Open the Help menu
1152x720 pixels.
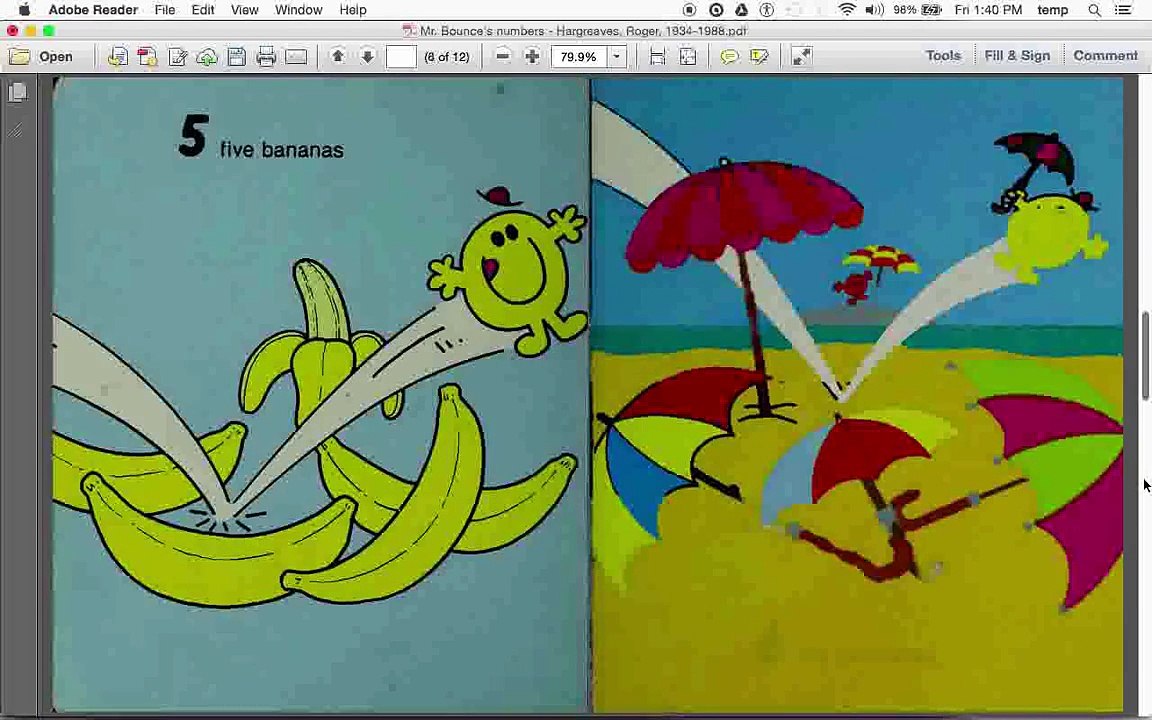353,10
